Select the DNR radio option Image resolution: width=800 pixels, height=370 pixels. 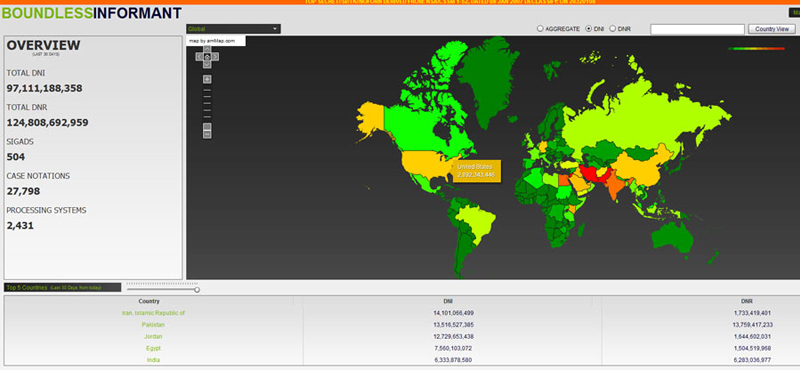(613, 29)
